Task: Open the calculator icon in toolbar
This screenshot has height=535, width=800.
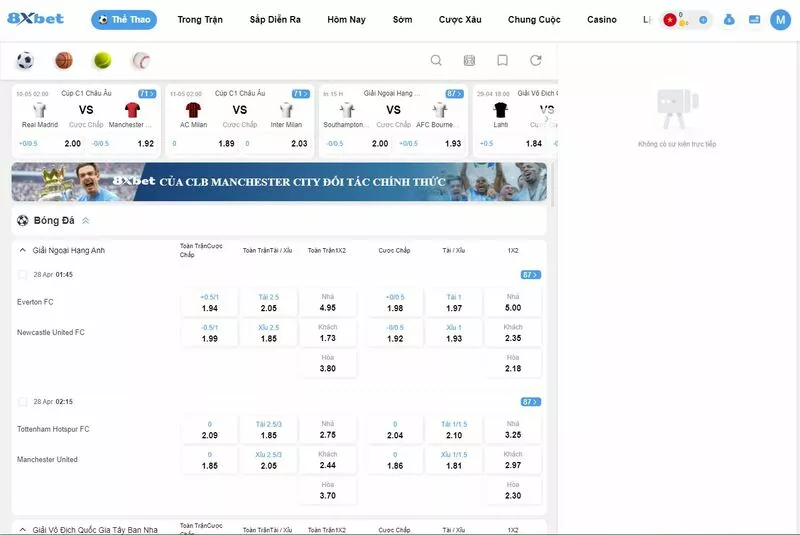Action: [469, 60]
